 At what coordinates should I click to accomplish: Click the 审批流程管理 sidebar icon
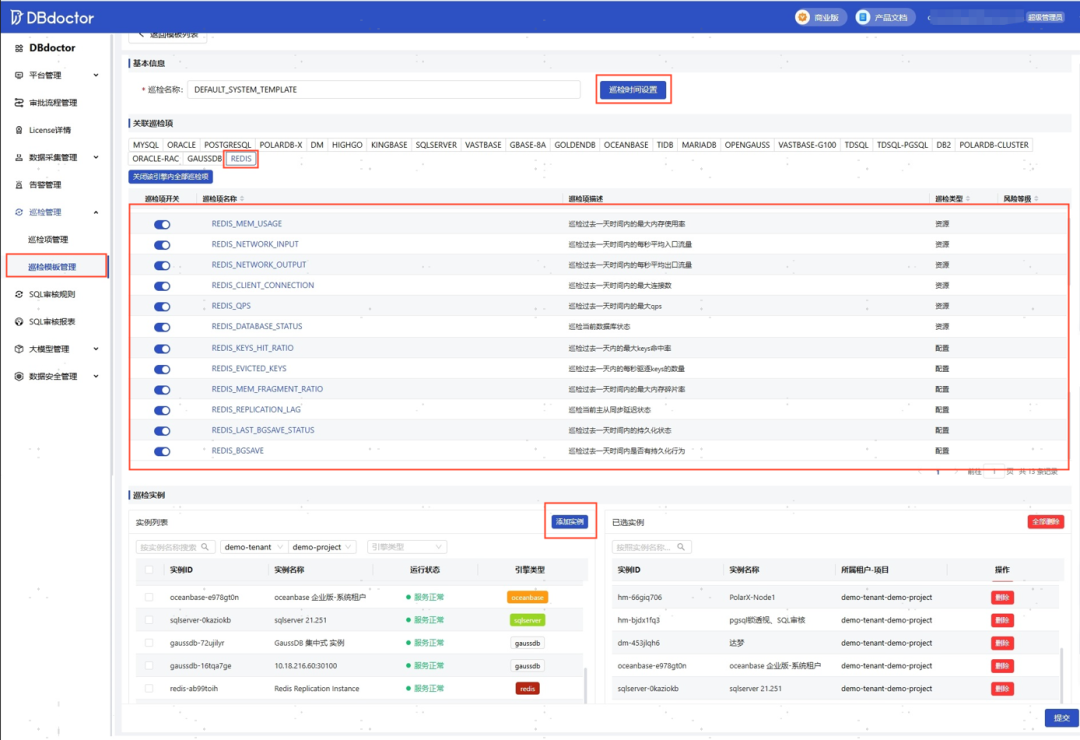coord(19,103)
